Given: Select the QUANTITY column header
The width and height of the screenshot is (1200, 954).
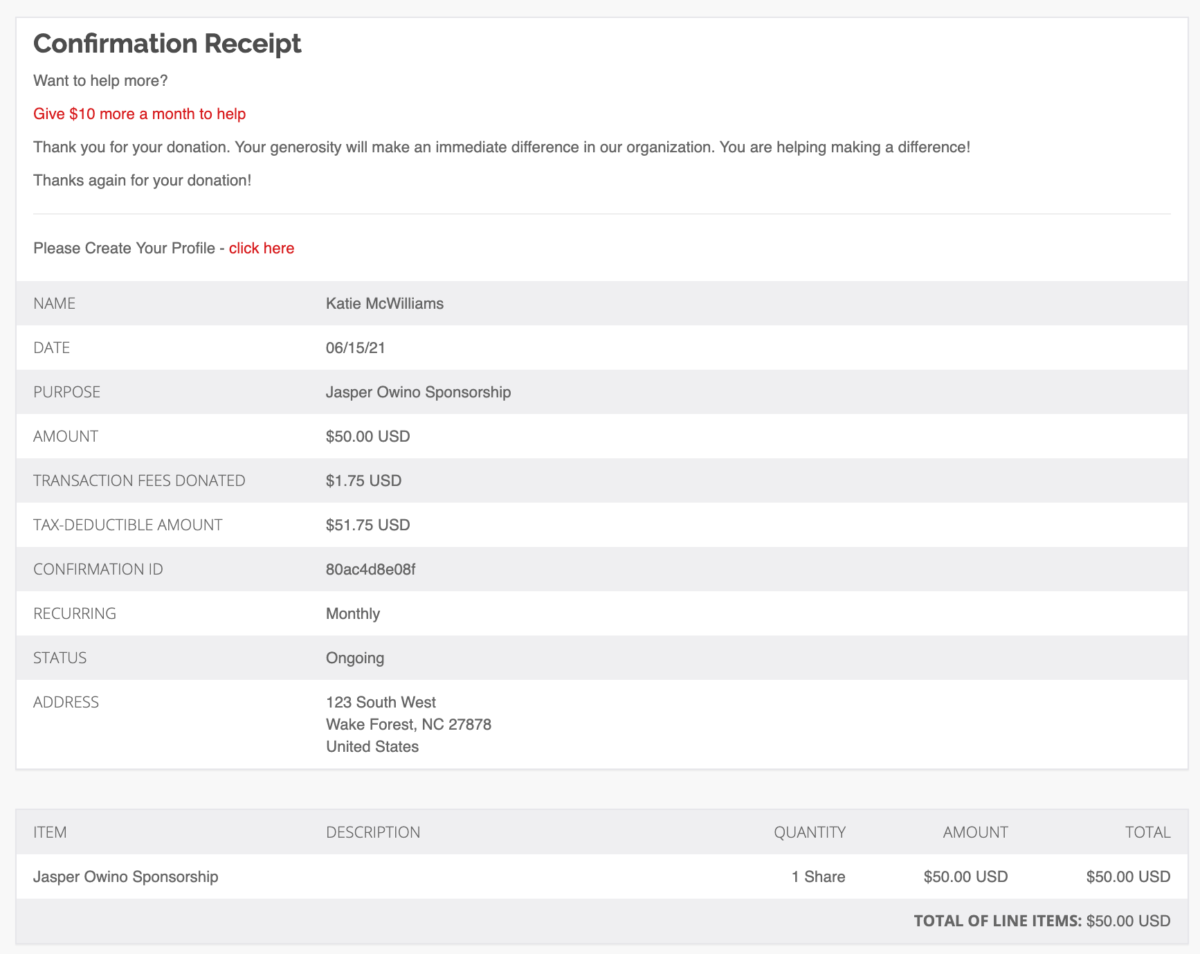Looking at the screenshot, I should (810, 832).
